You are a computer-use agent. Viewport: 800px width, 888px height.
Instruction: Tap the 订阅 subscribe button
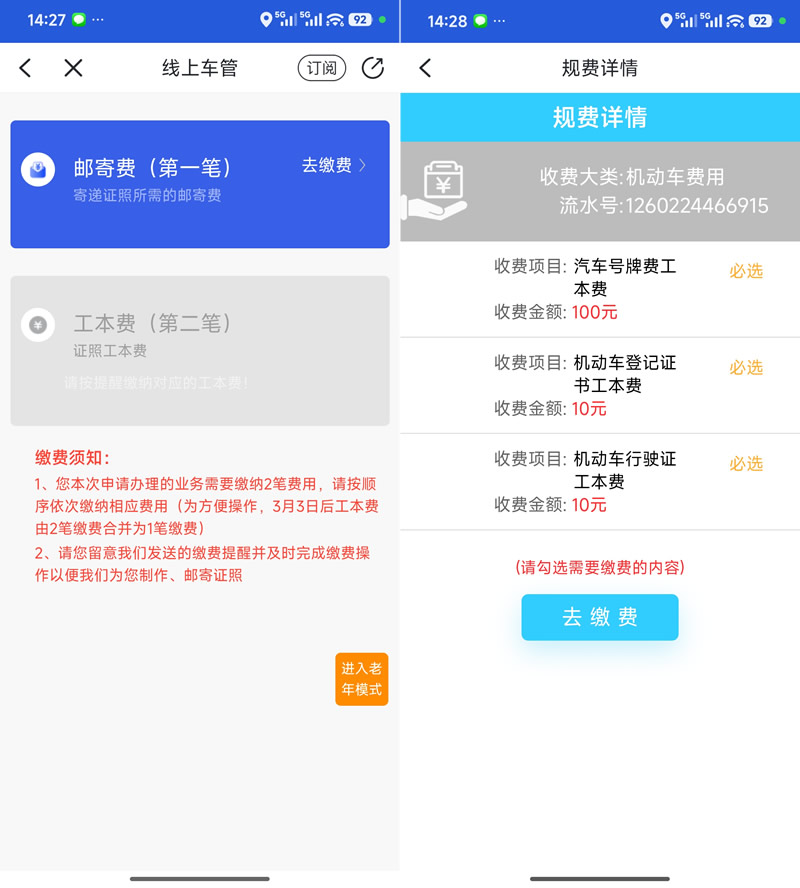point(322,68)
